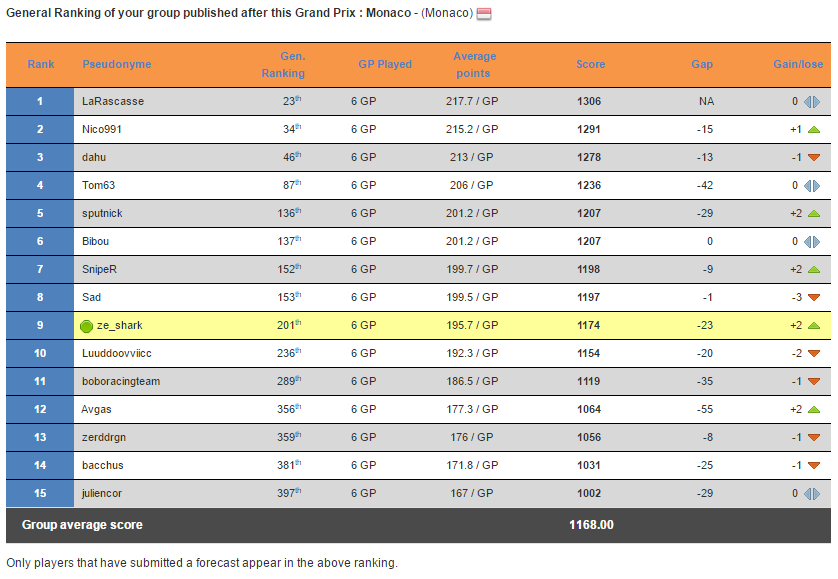Open the LaRascasse player name
Viewport: 838px width, 579px height.
tap(113, 101)
